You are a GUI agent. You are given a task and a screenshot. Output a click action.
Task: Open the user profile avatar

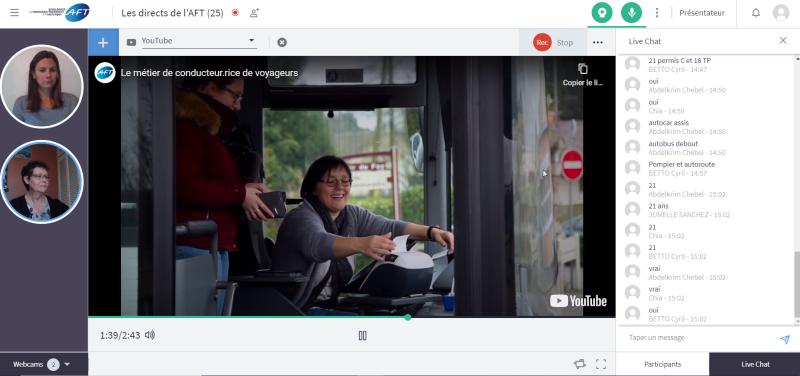781,13
